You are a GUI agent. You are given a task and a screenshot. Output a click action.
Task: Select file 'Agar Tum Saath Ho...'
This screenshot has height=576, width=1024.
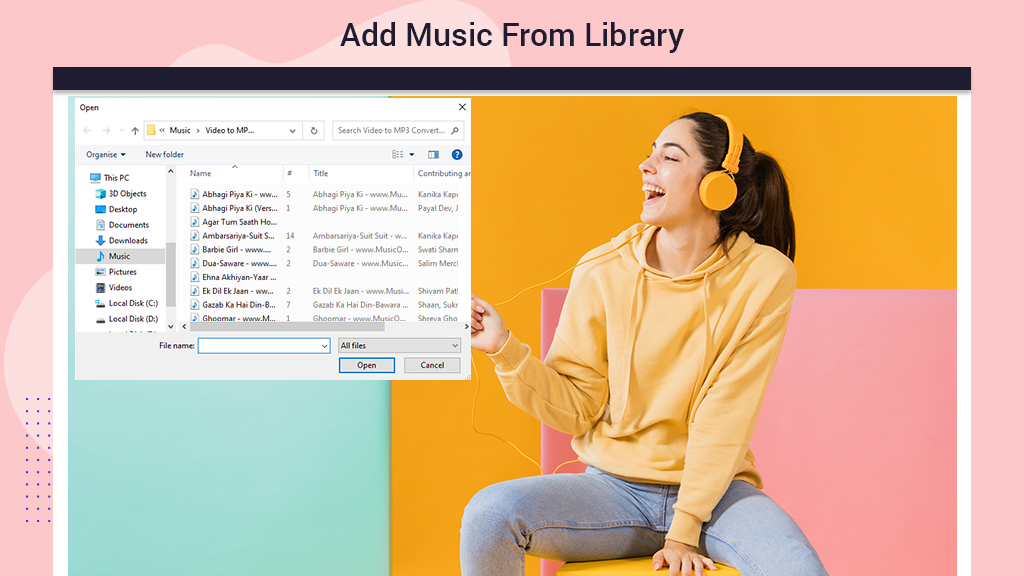240,222
